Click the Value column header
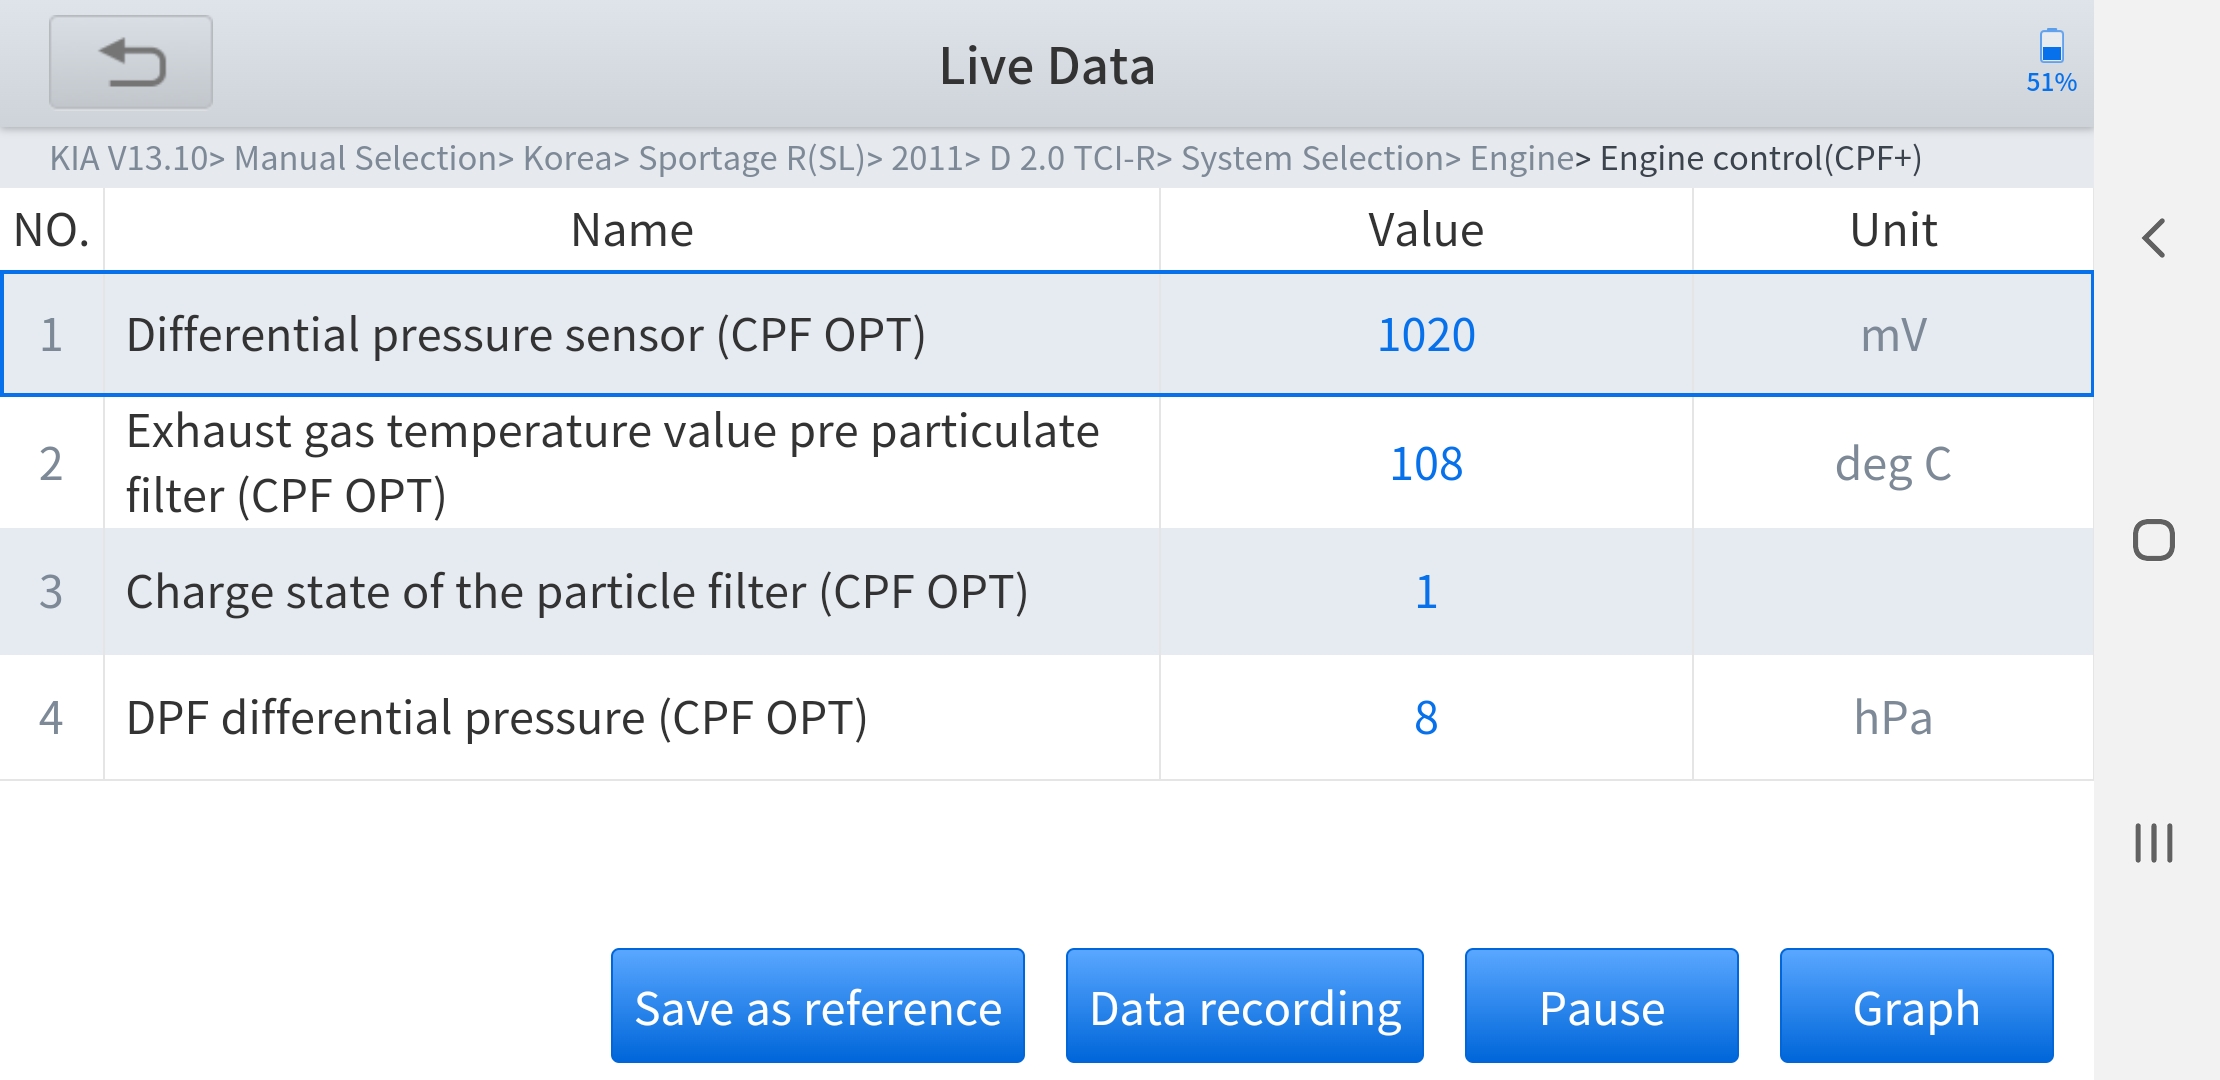 1426,231
